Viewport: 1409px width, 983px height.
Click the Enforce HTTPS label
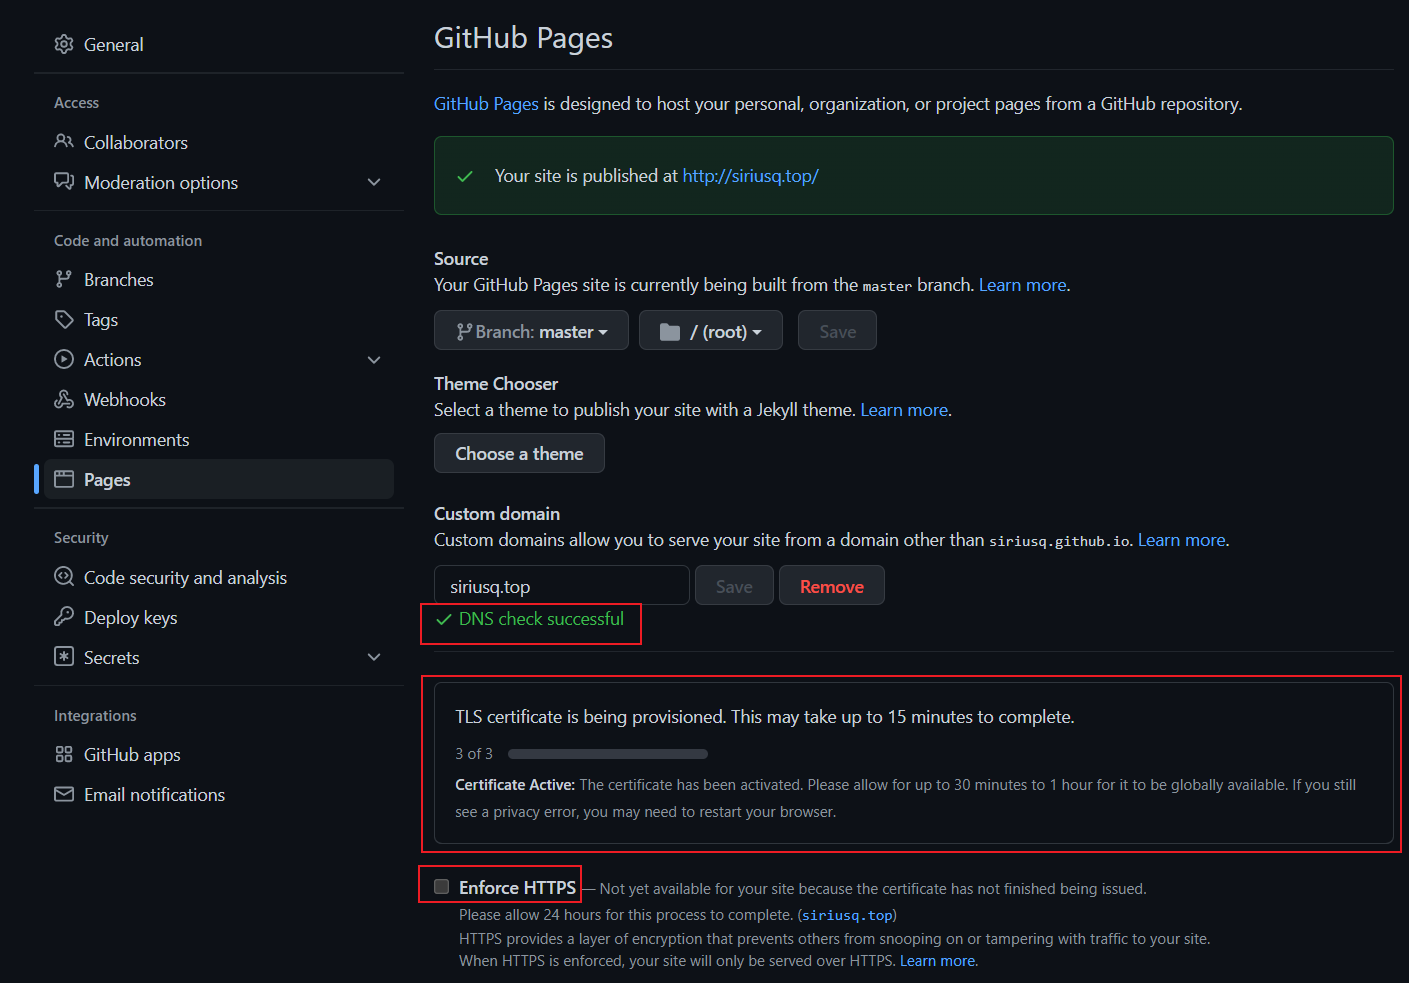pyautogui.click(x=517, y=888)
